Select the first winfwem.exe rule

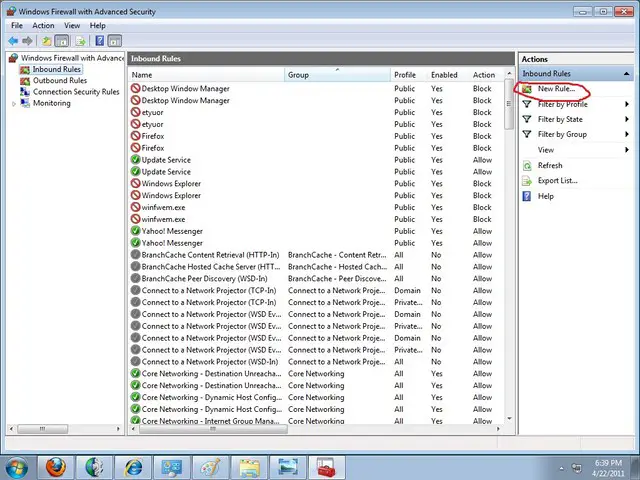tap(316, 207)
